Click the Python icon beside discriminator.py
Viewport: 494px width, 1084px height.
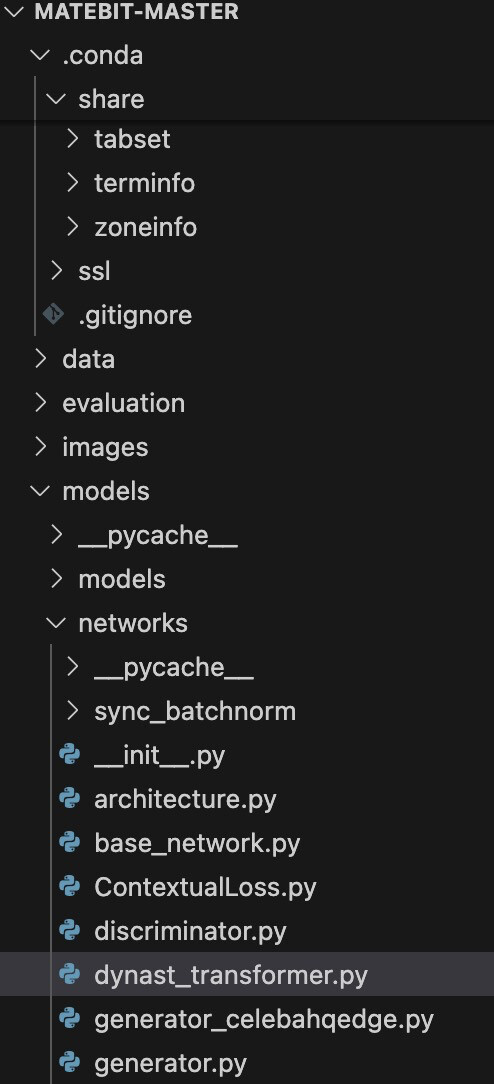tap(70, 931)
